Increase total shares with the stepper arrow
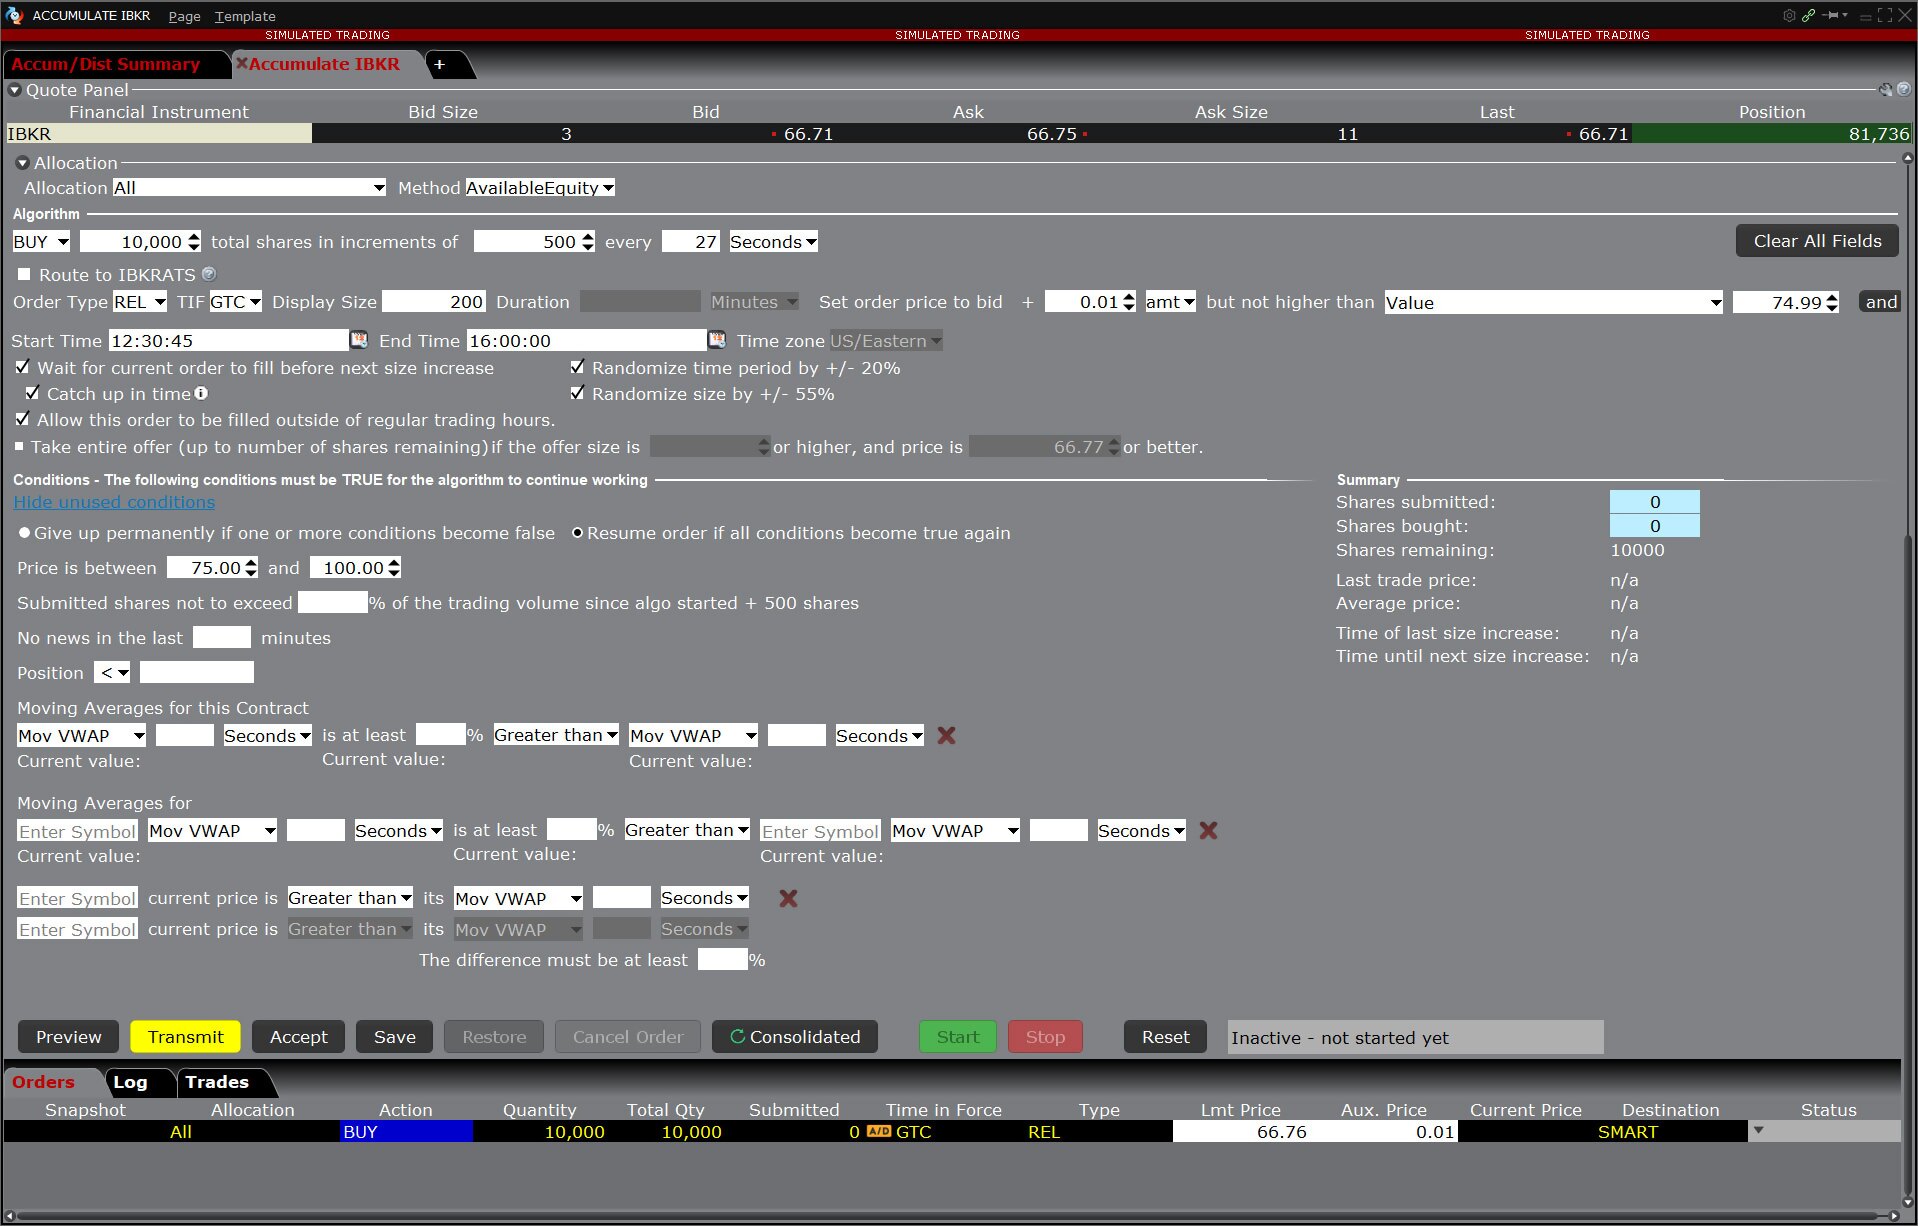The image size is (1918, 1226). point(194,236)
